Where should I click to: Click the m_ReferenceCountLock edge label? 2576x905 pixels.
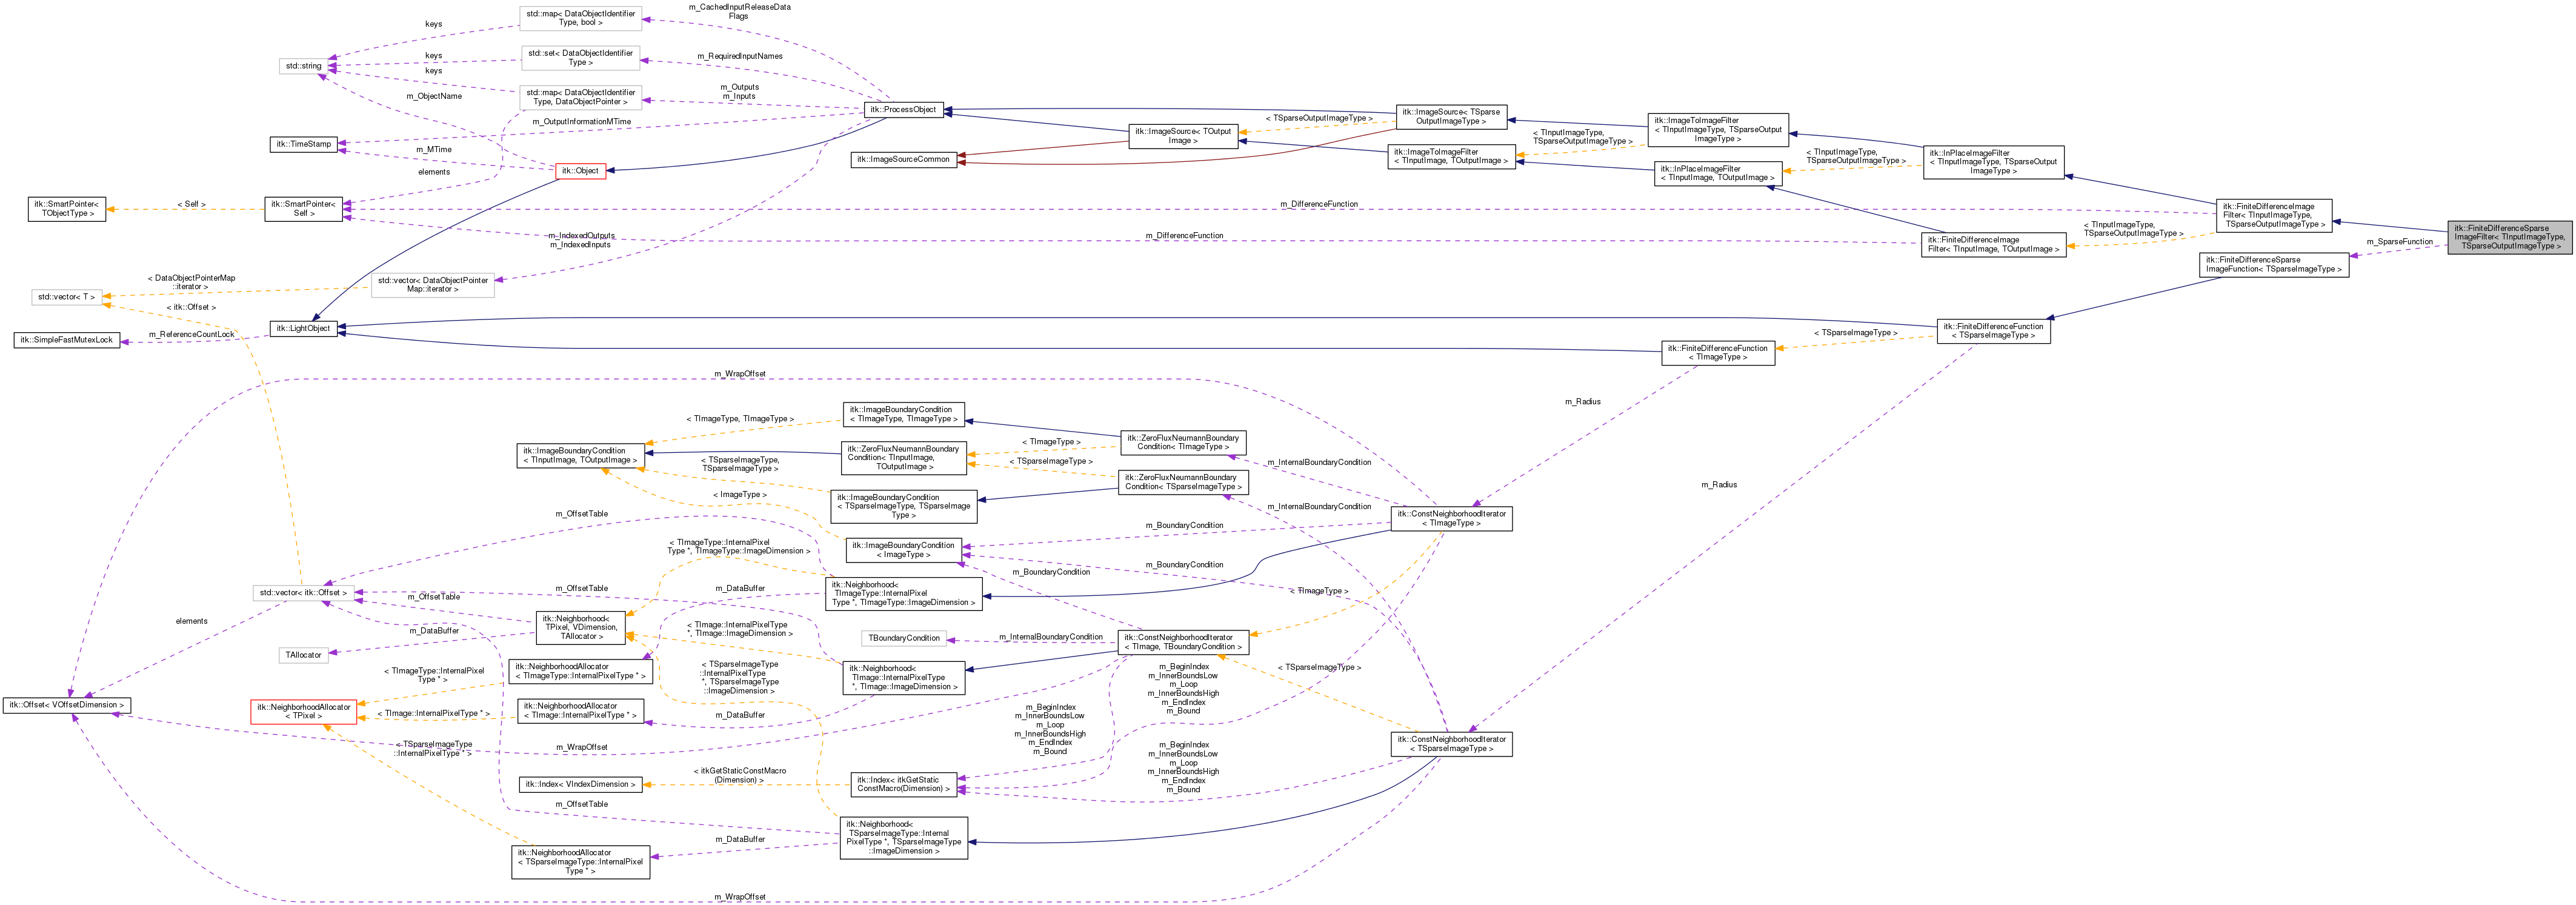pyautogui.click(x=191, y=335)
